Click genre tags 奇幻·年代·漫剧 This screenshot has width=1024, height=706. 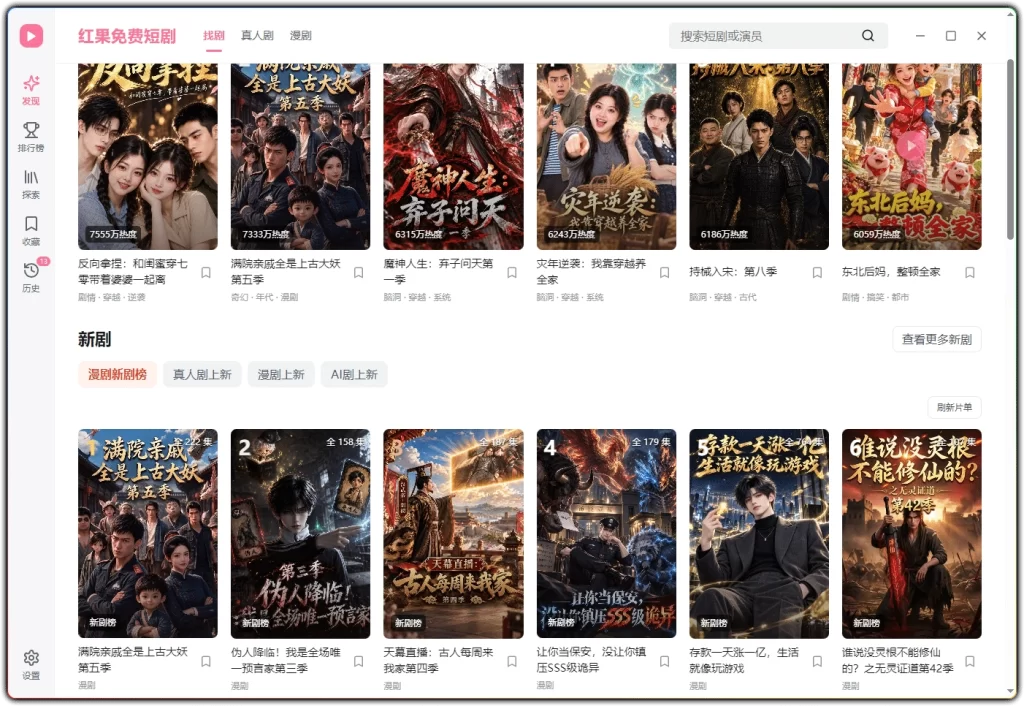[264, 297]
